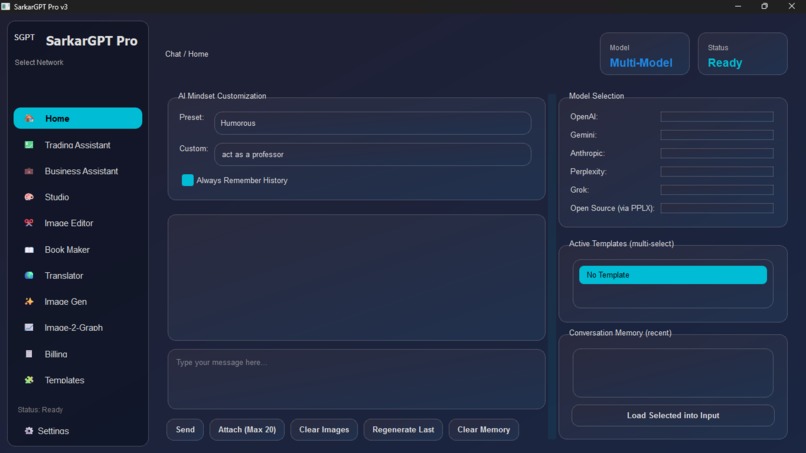Switch to the Studio page
The height and width of the screenshot is (453, 806).
point(78,197)
